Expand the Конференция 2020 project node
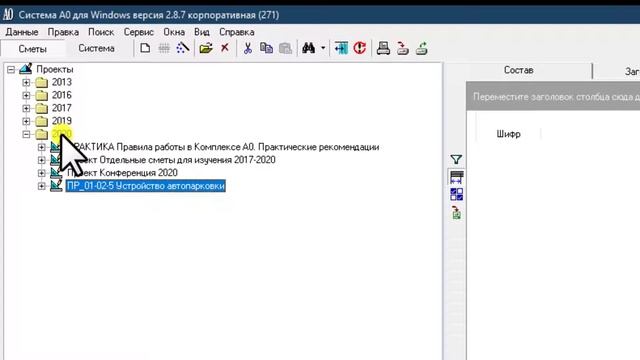Viewport: 640px width, 360px height. tap(42, 173)
